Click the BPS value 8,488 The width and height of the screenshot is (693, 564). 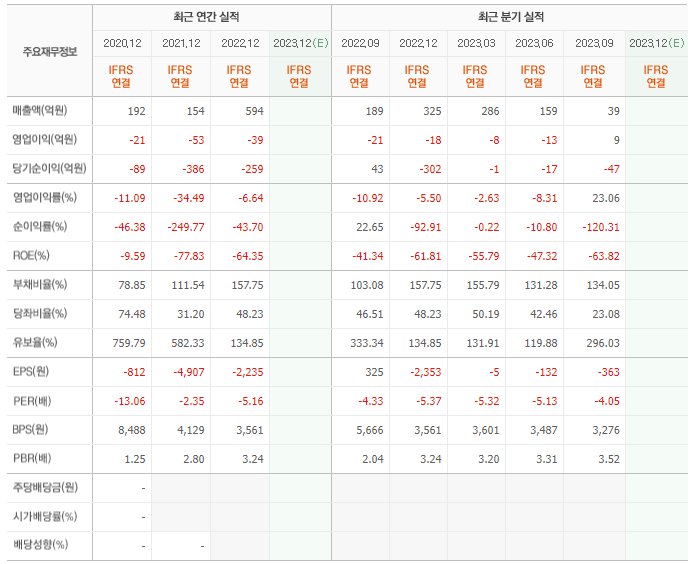click(132, 431)
